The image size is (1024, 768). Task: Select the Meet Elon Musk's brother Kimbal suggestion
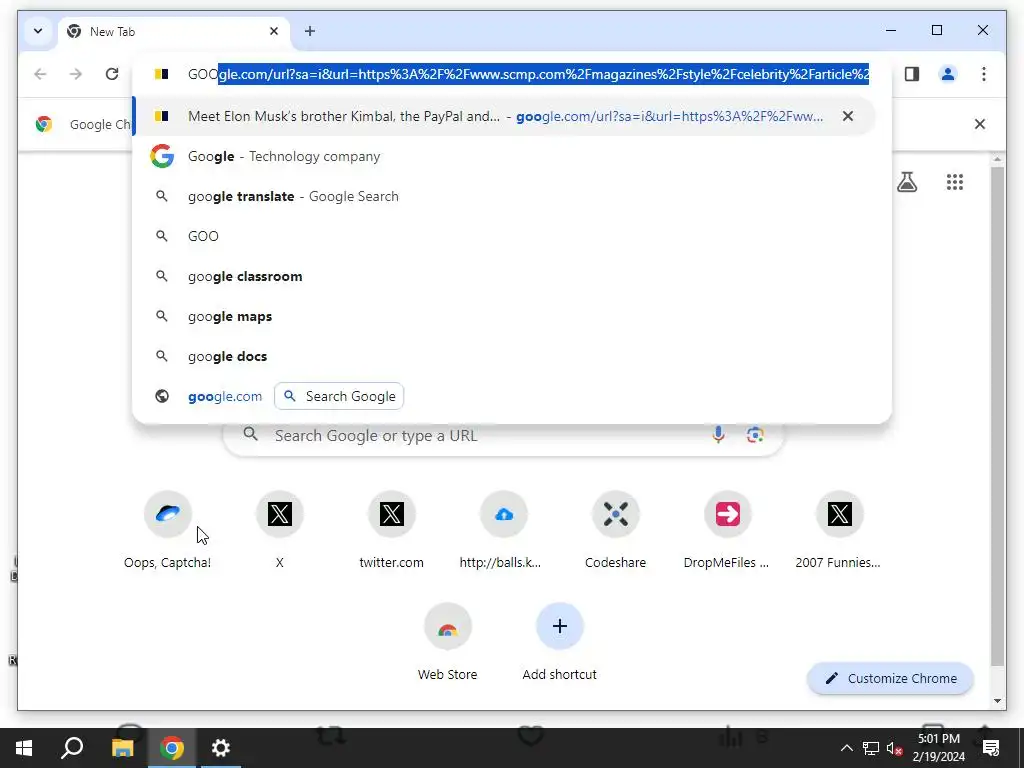coord(504,116)
